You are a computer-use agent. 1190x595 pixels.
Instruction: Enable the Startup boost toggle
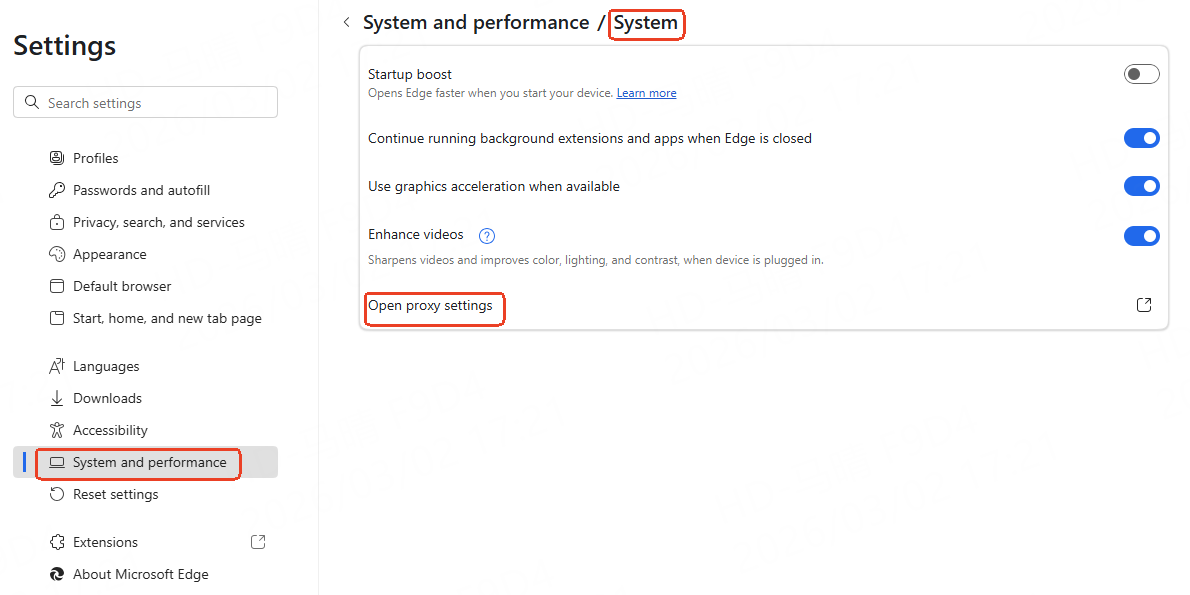click(x=1141, y=74)
